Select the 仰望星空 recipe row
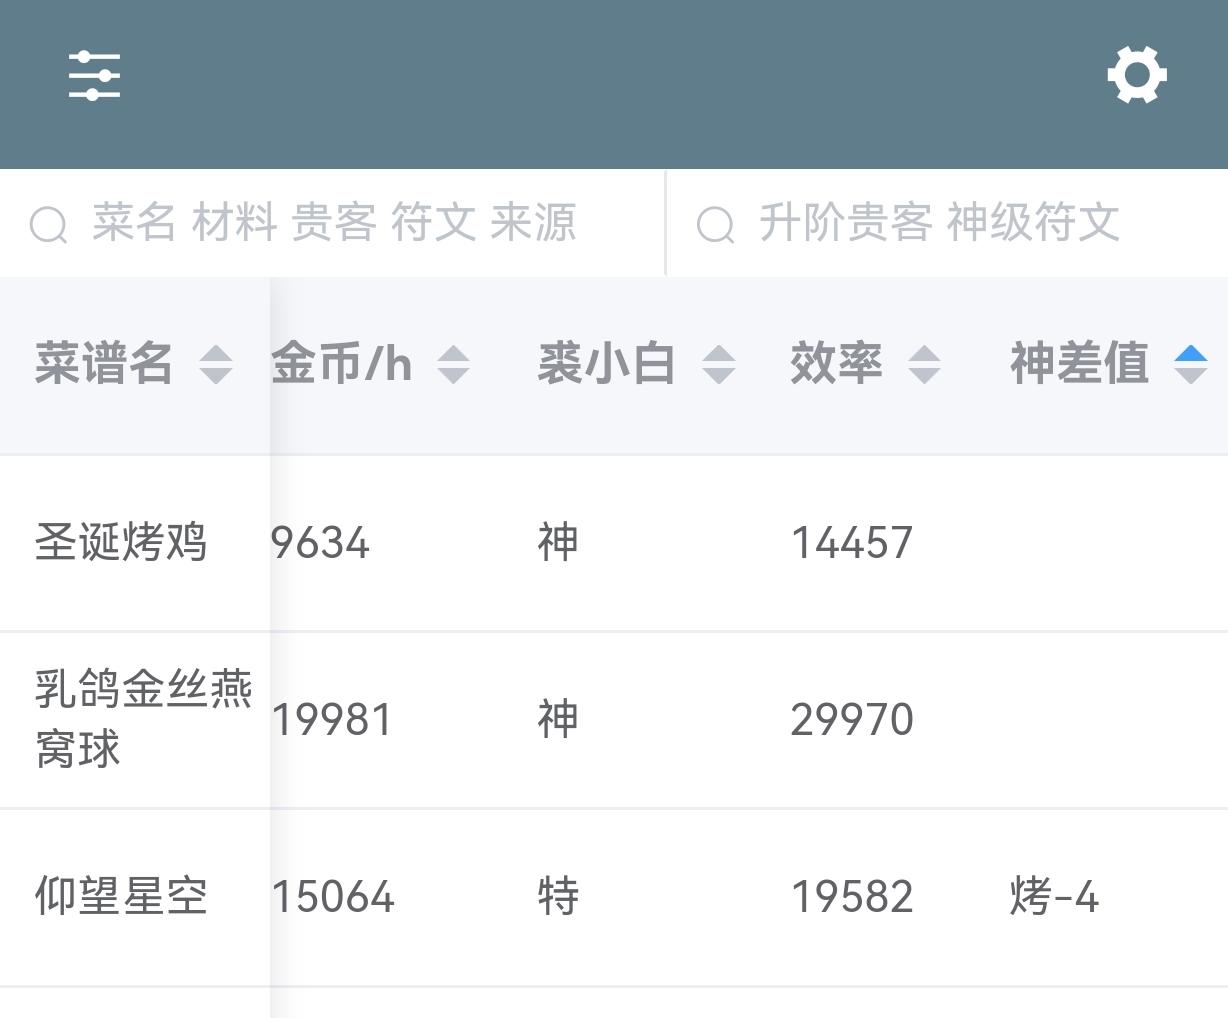This screenshot has width=1228, height=1018. point(614,897)
